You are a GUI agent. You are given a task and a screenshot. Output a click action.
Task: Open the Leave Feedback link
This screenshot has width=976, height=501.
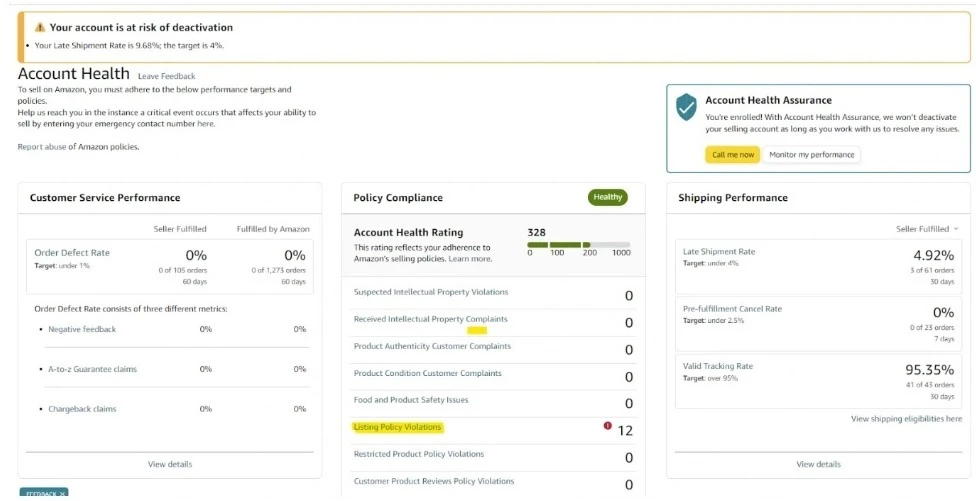(x=166, y=77)
